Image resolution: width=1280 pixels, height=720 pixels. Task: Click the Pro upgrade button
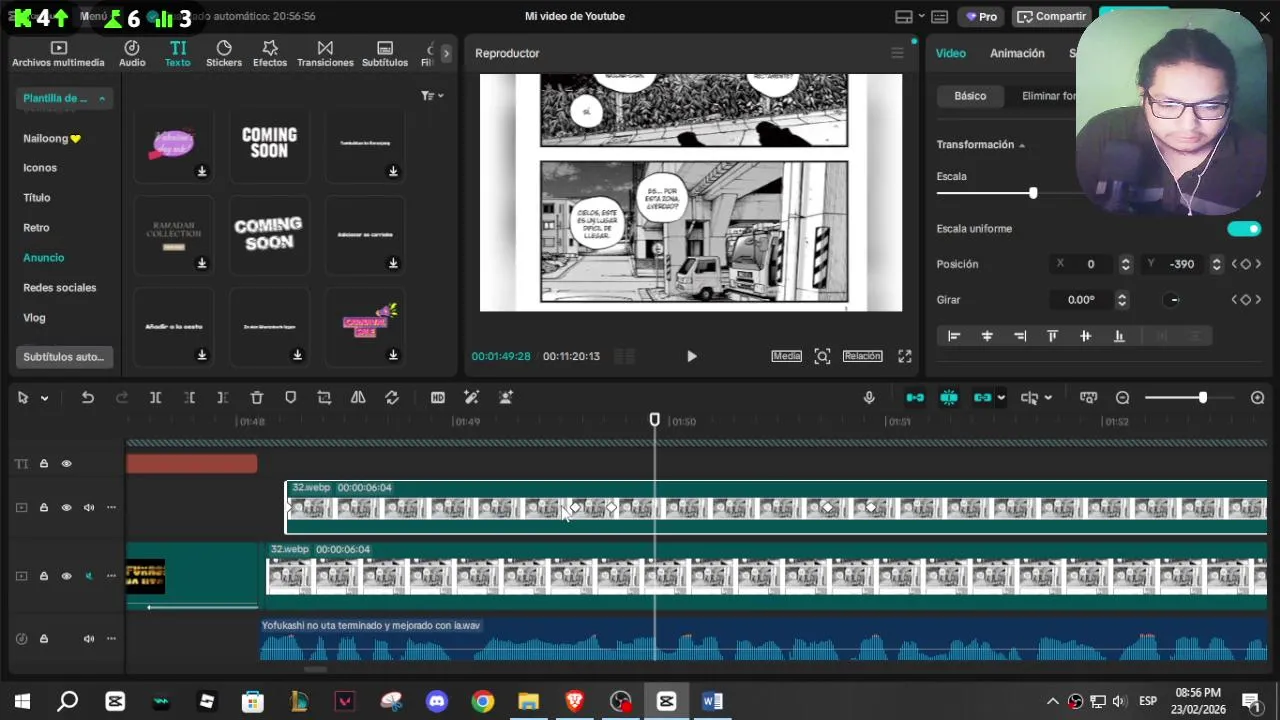click(x=979, y=17)
